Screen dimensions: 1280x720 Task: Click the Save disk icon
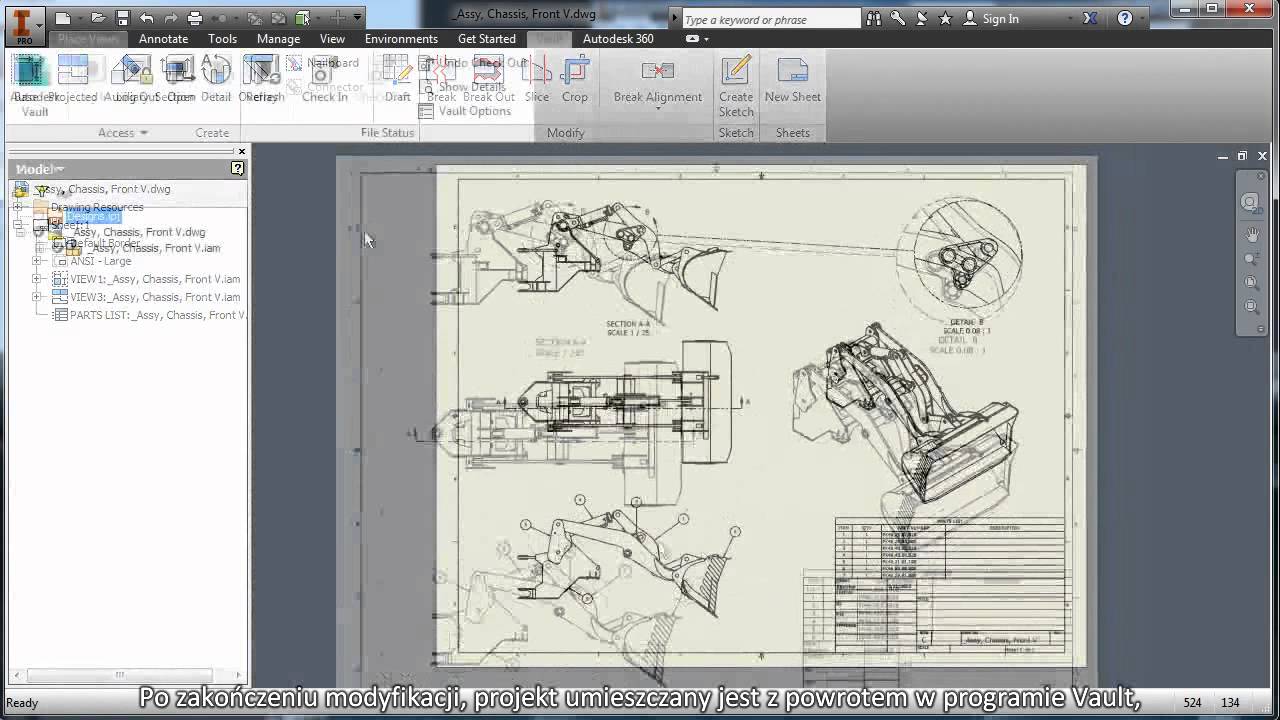tap(122, 18)
